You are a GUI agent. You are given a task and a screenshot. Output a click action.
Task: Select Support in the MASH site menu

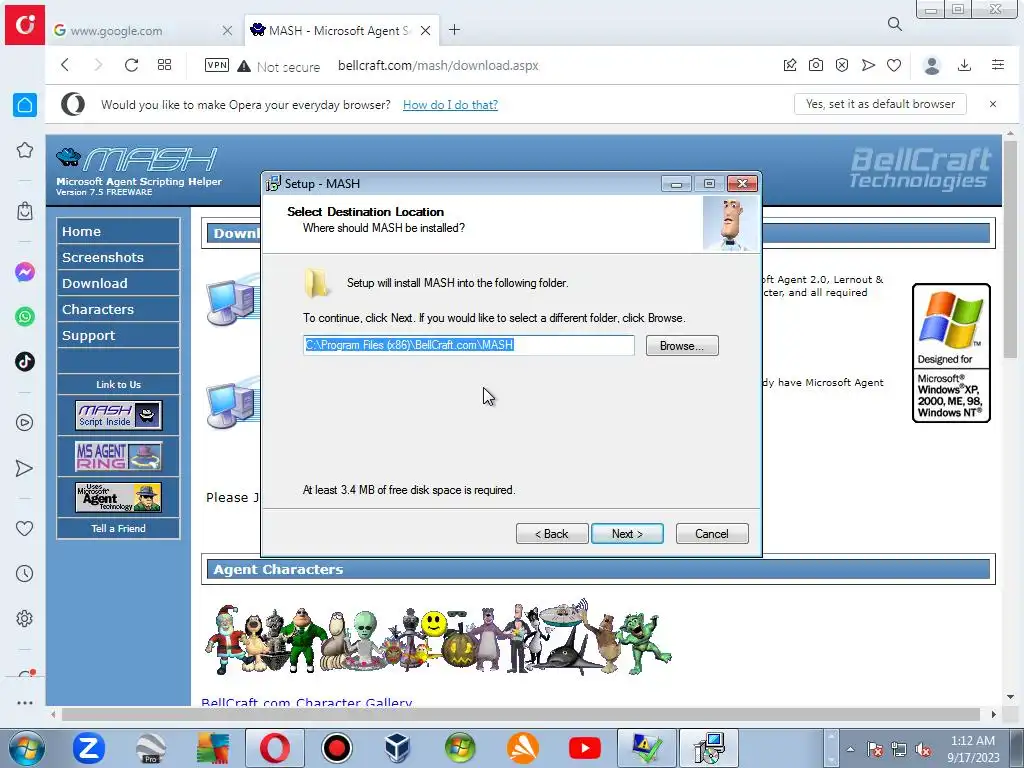(x=118, y=336)
